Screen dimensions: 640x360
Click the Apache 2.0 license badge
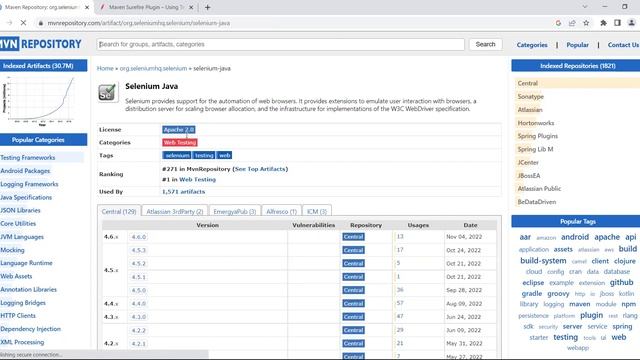tap(179, 129)
